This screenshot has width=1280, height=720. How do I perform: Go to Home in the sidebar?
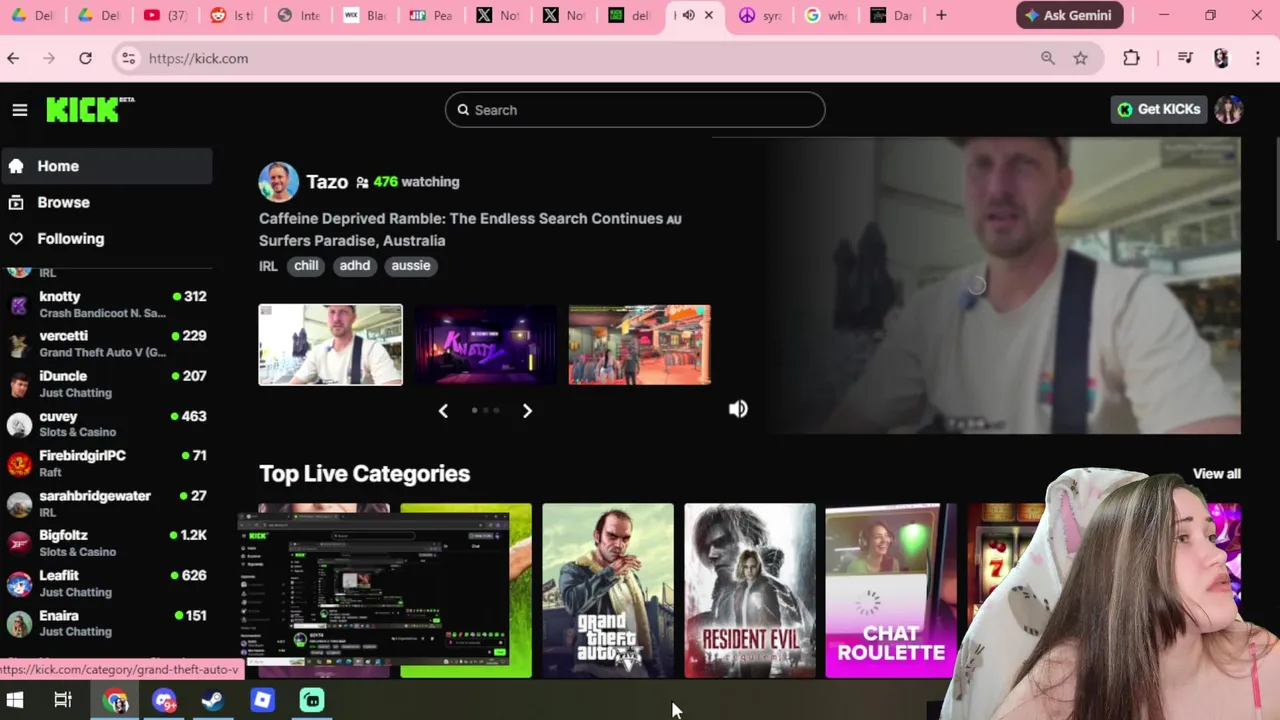coord(106,166)
